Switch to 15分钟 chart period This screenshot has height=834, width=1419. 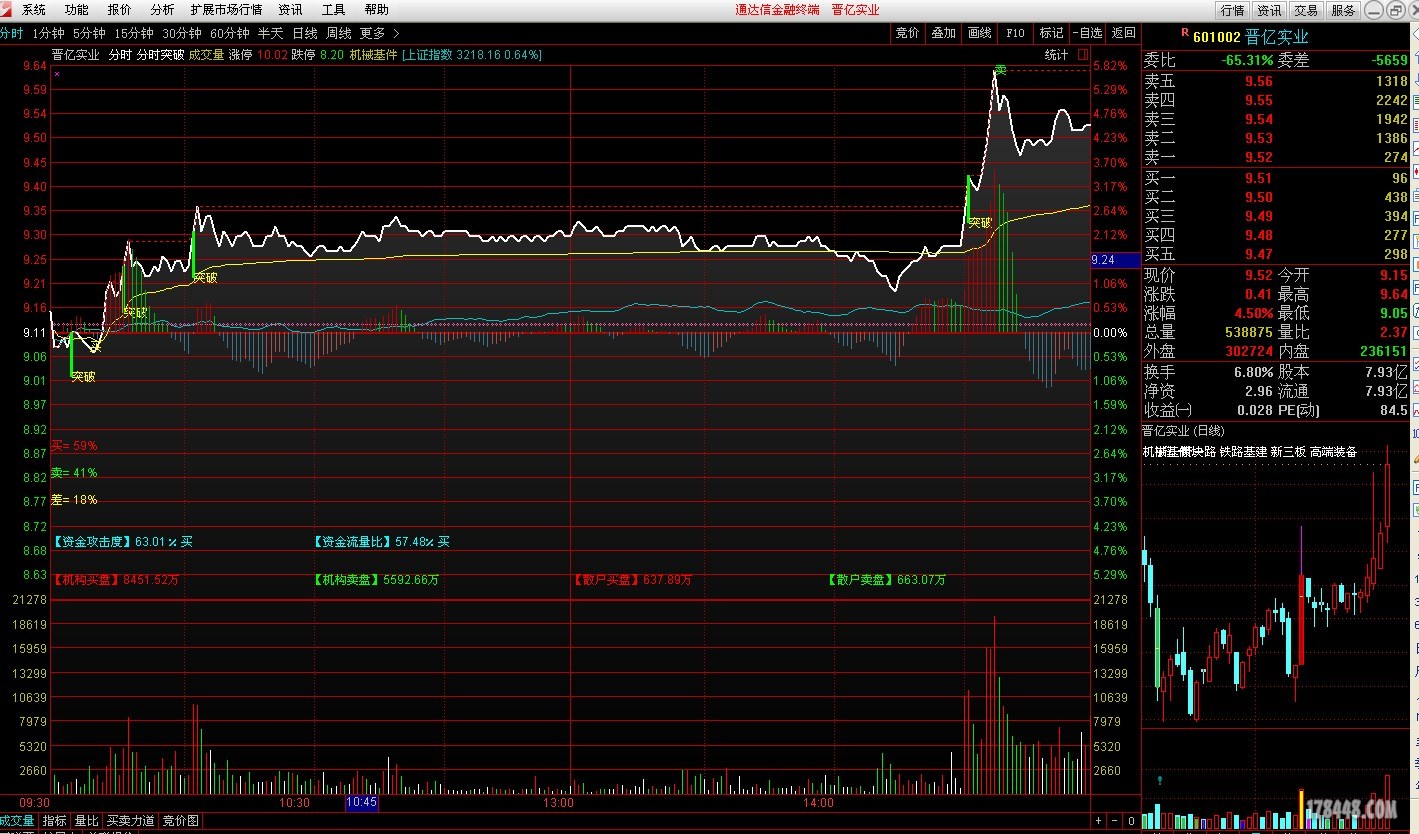point(134,33)
